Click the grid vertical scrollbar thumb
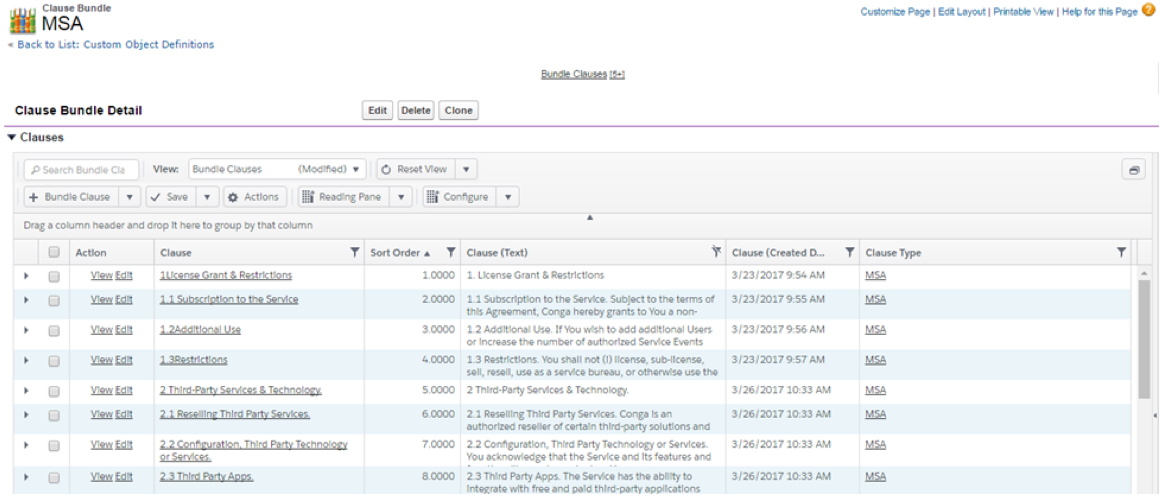1170x501 pixels. point(1144,340)
